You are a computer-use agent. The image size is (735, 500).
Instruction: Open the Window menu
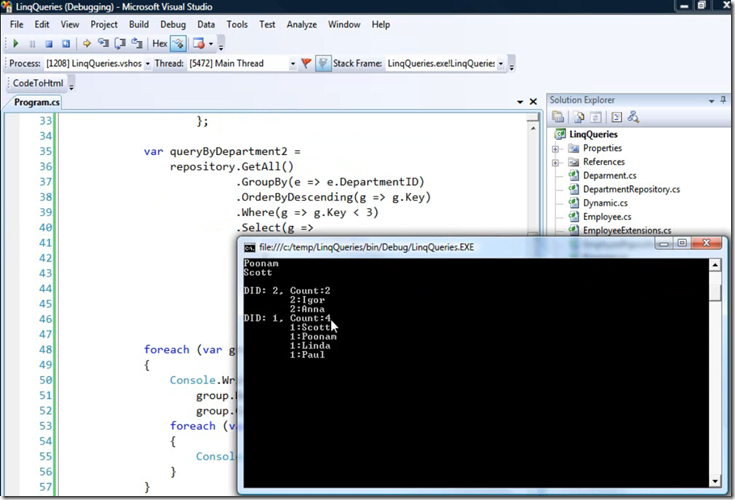tap(344, 24)
